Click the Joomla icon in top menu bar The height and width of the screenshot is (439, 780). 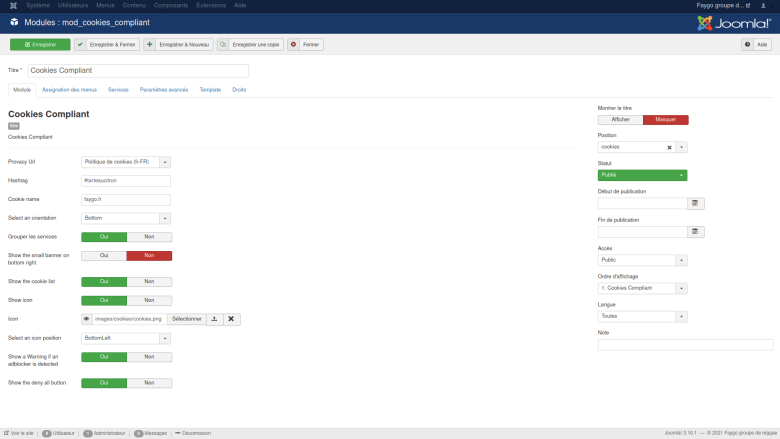[x=13, y=5]
